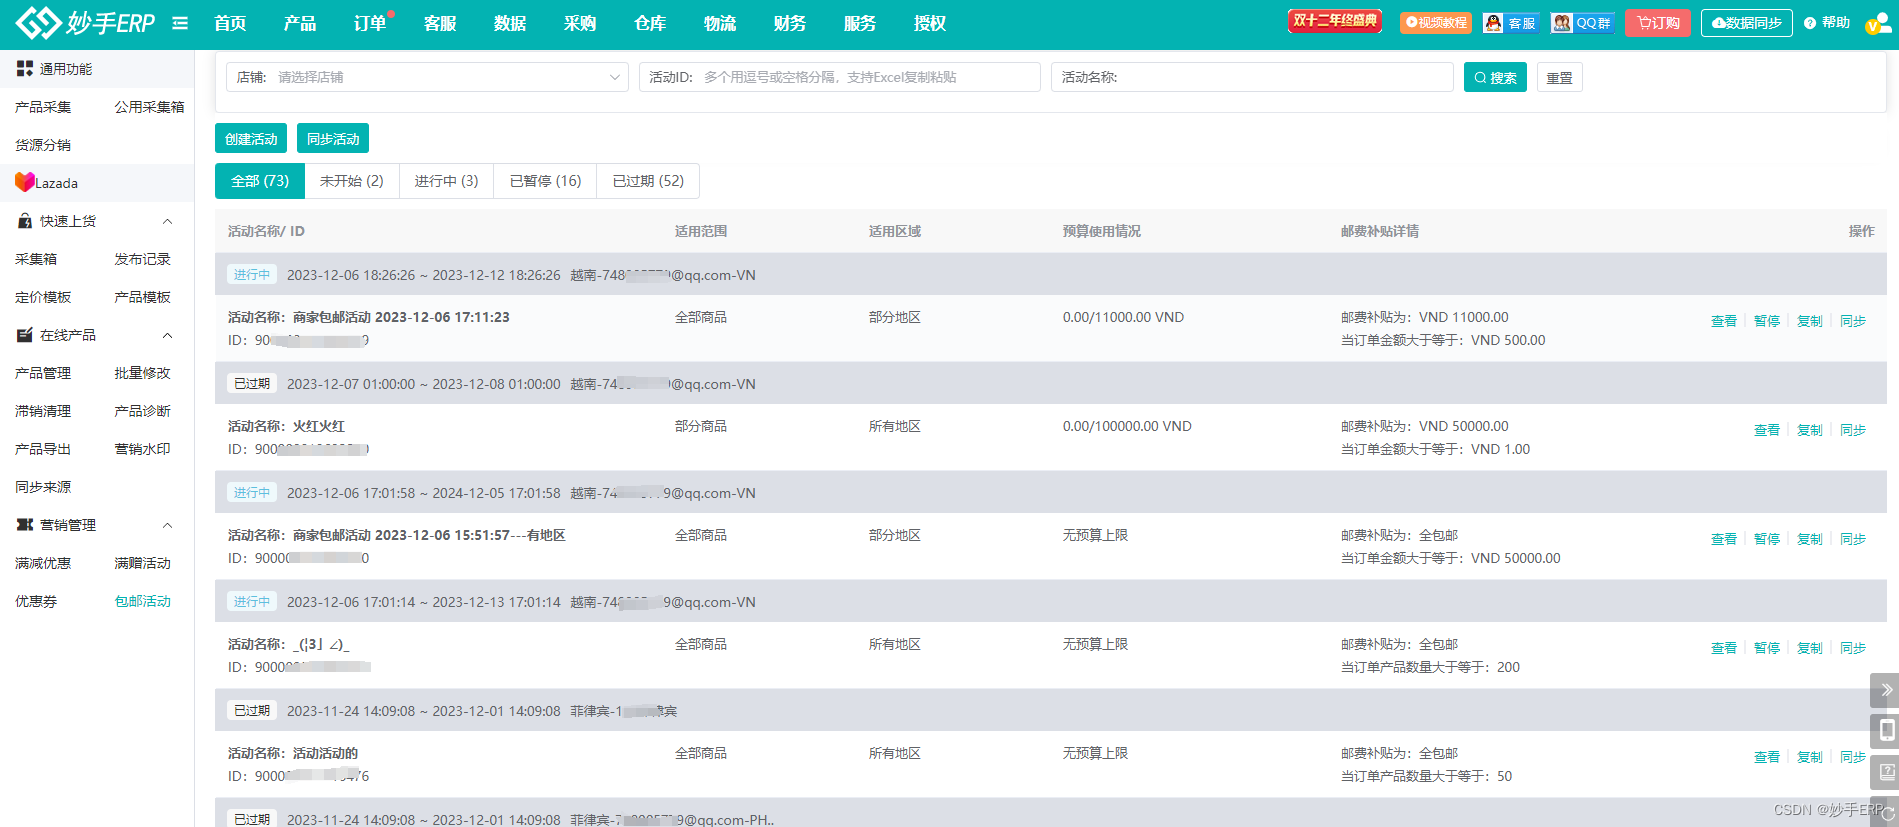The width and height of the screenshot is (1899, 827).
Task: Open 首页 in top navigation
Action: pos(230,23)
